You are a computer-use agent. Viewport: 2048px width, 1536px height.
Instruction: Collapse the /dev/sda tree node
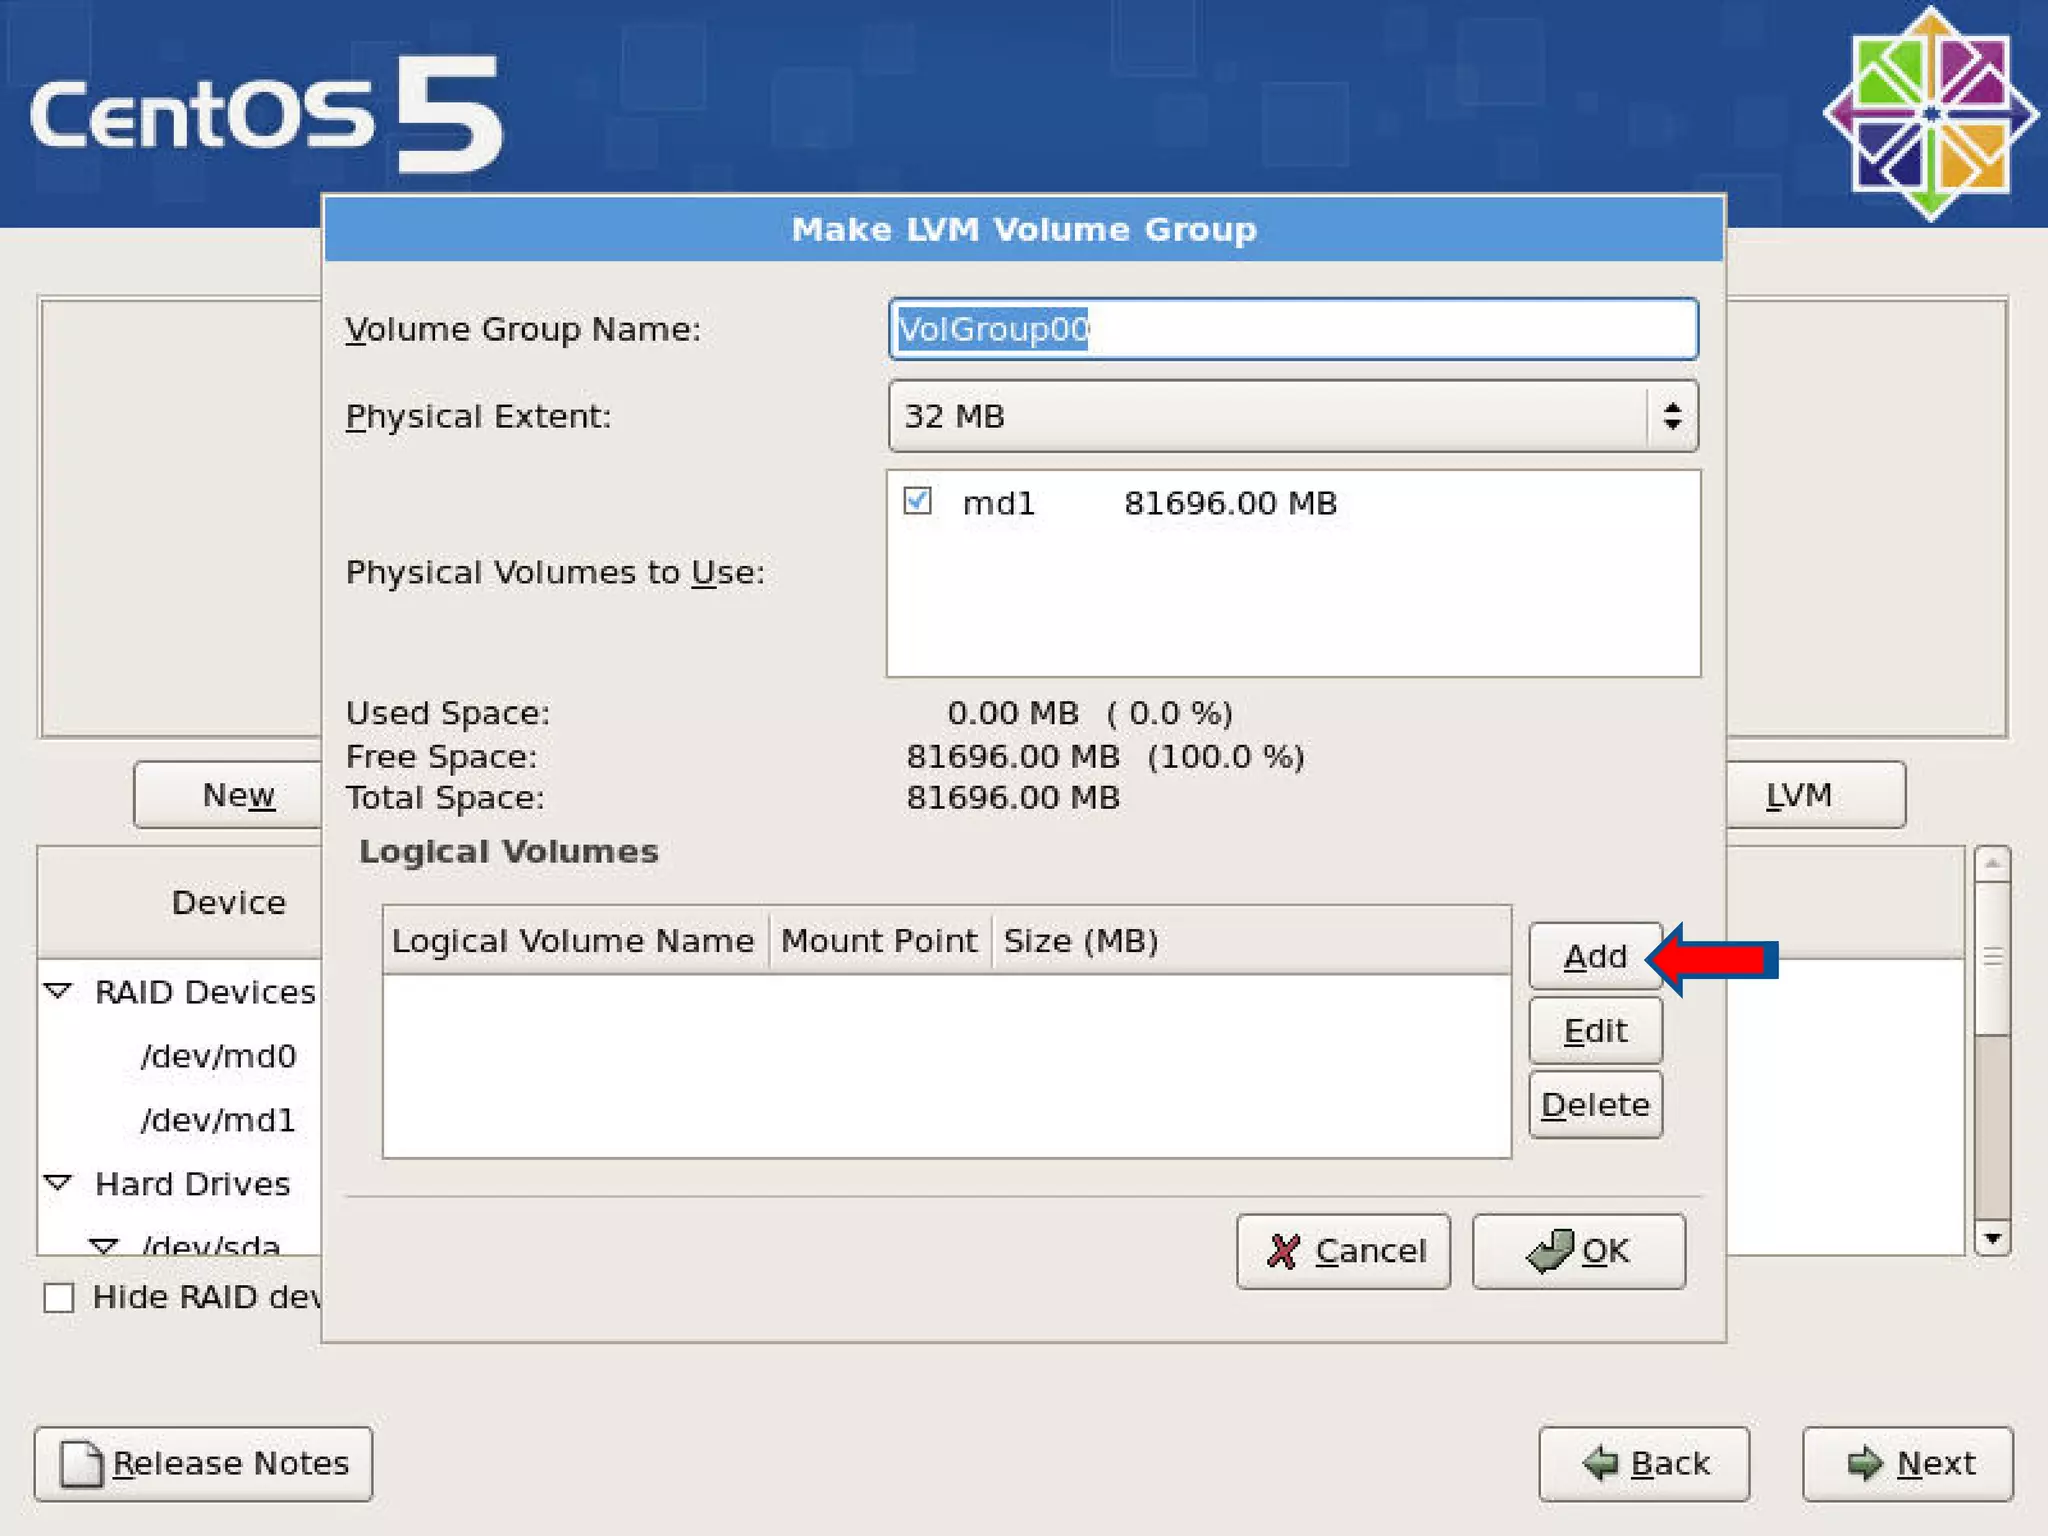(x=103, y=1245)
